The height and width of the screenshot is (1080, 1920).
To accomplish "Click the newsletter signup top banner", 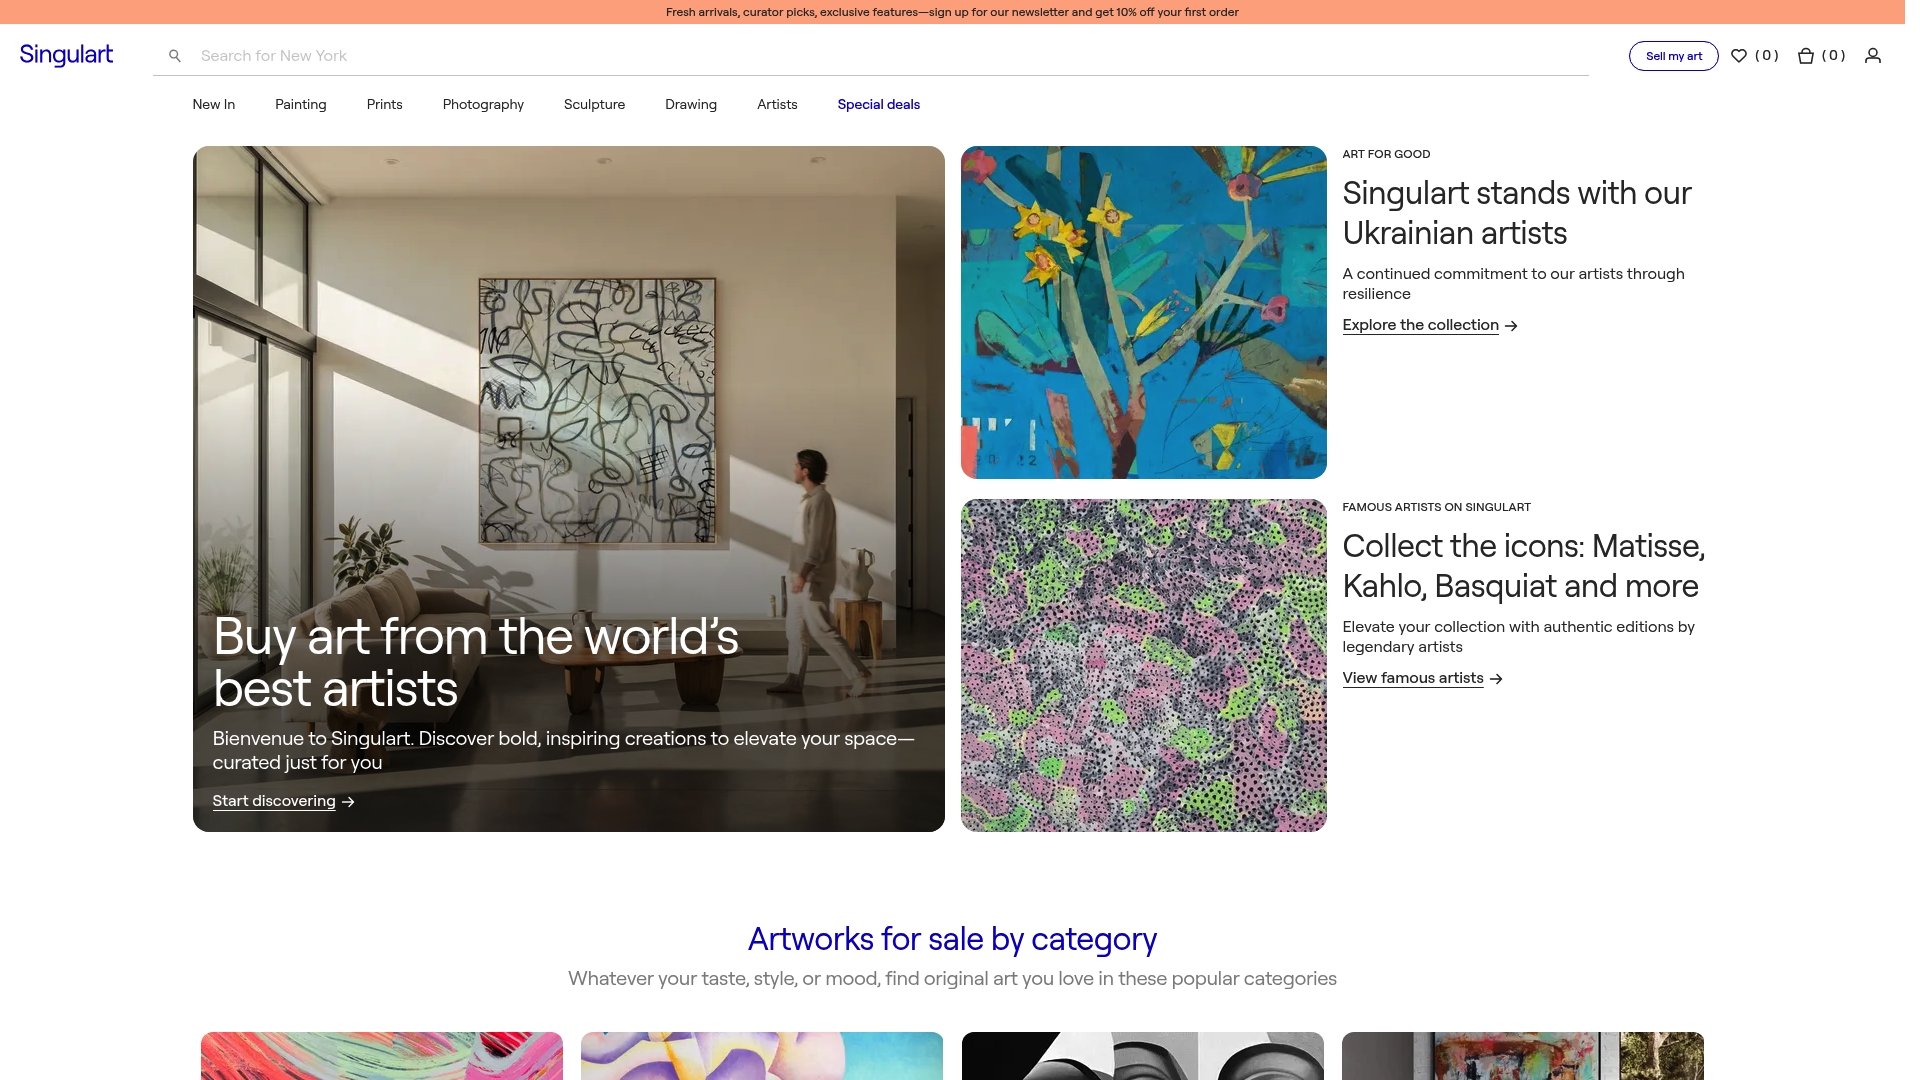I will pos(952,12).
